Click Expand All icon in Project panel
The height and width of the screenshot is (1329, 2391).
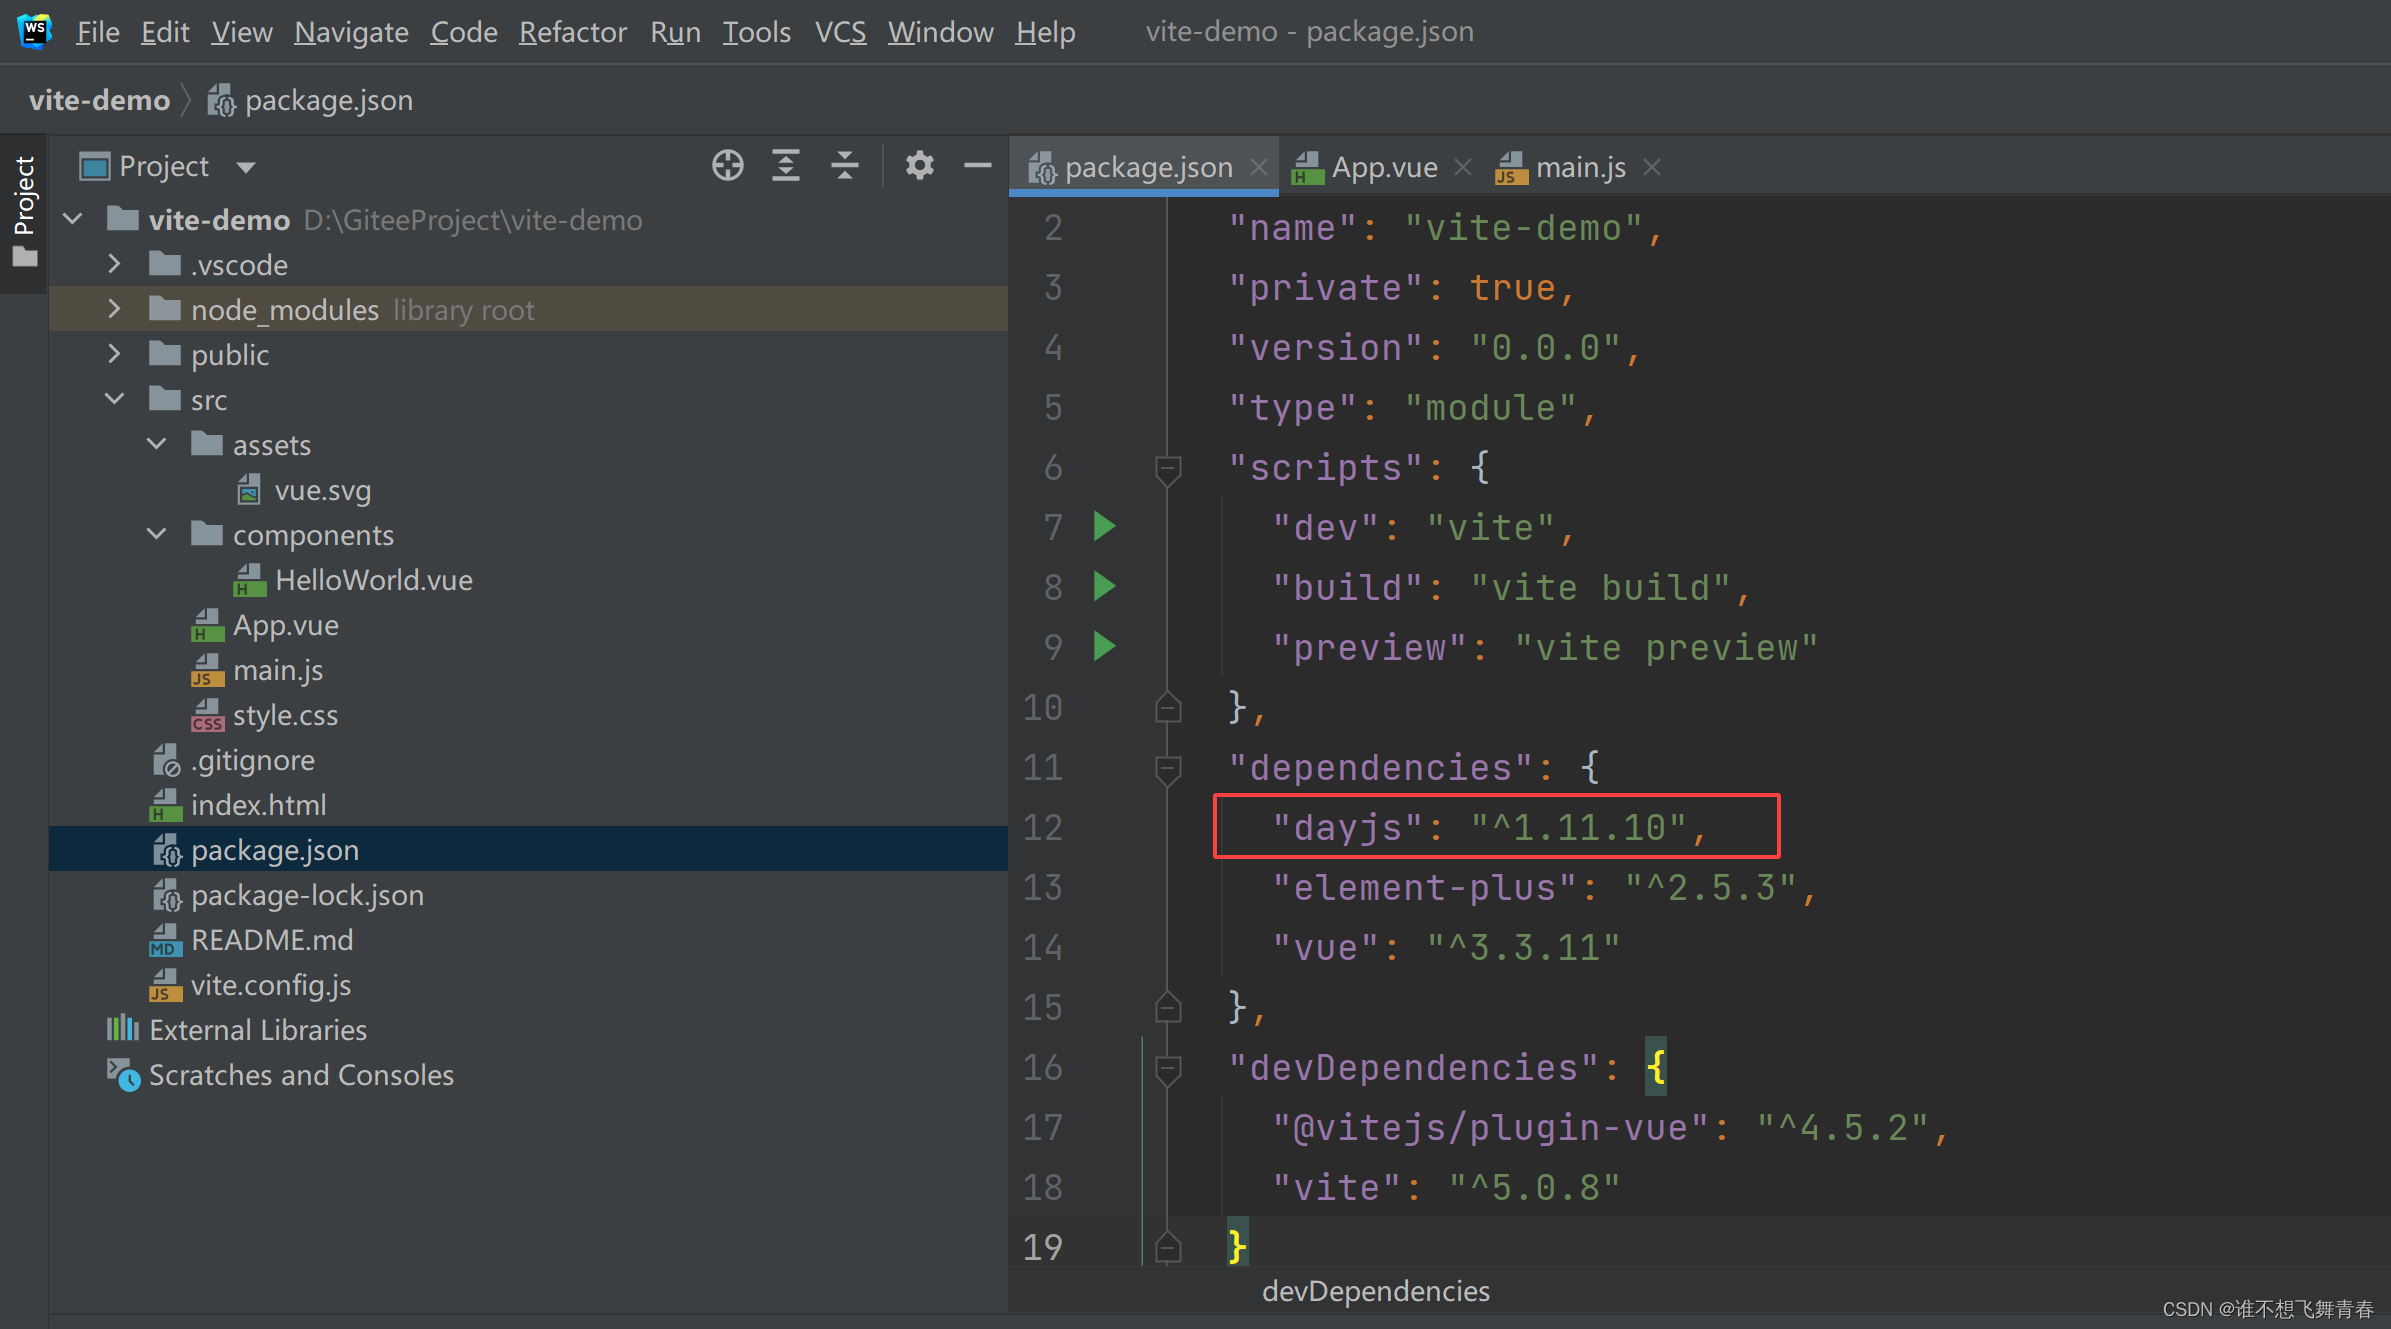[x=786, y=165]
